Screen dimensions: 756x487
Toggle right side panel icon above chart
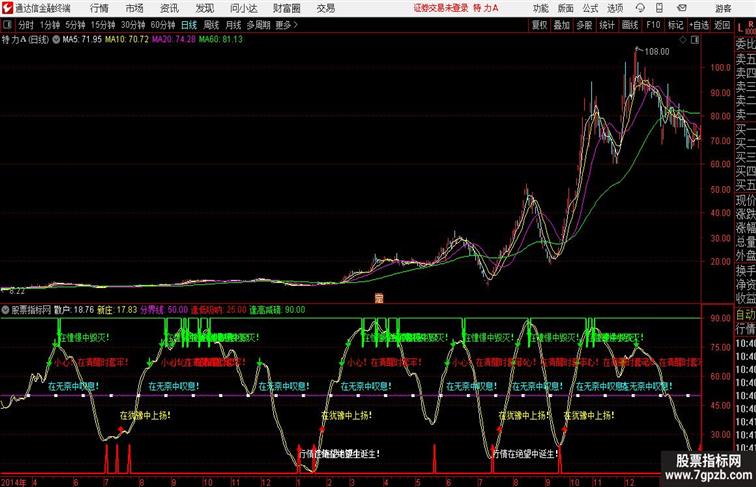click(695, 40)
